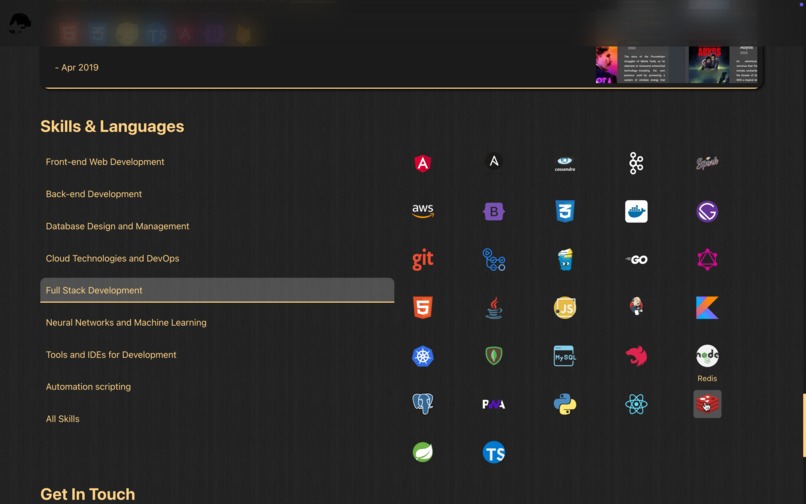806x504 pixels.
Task: Click the yellow JavaScript JS icon
Action: tap(564, 308)
